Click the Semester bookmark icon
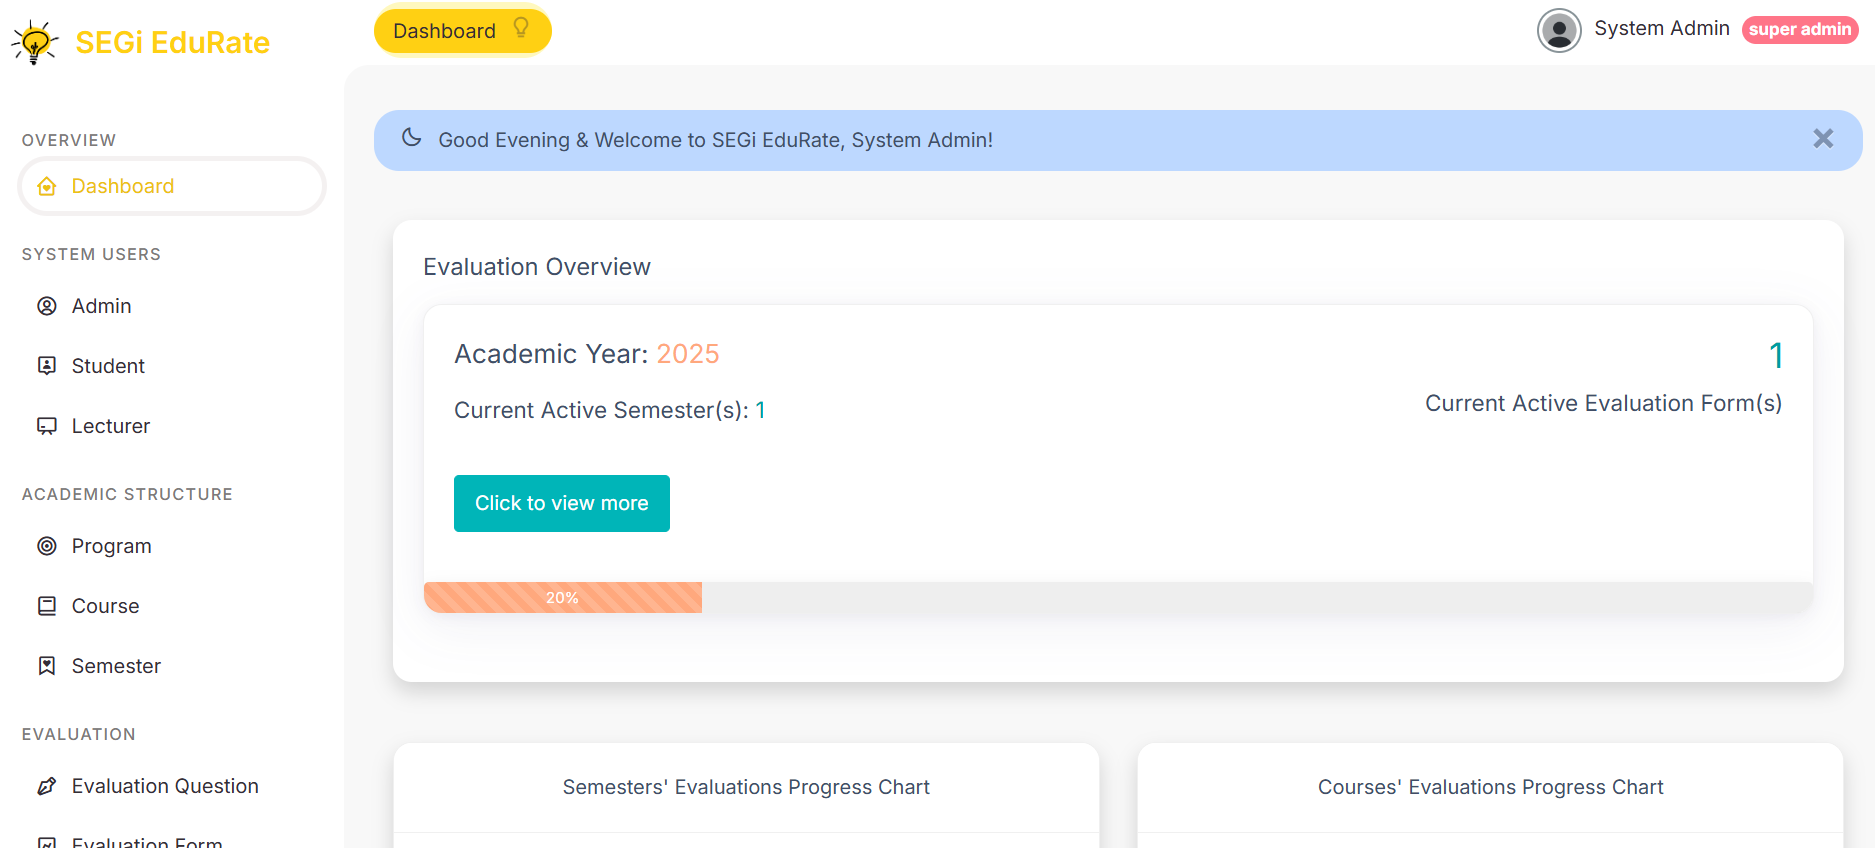1875x848 pixels. 47,666
